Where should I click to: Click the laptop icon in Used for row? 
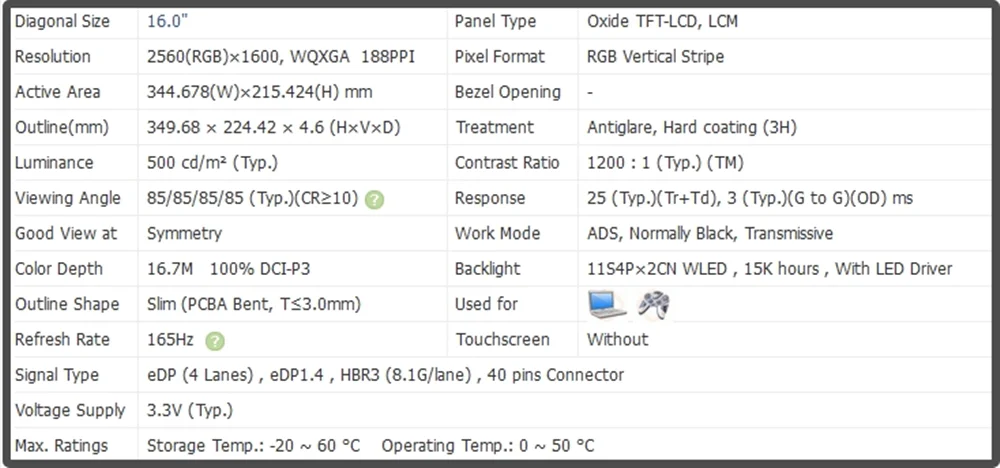(608, 304)
